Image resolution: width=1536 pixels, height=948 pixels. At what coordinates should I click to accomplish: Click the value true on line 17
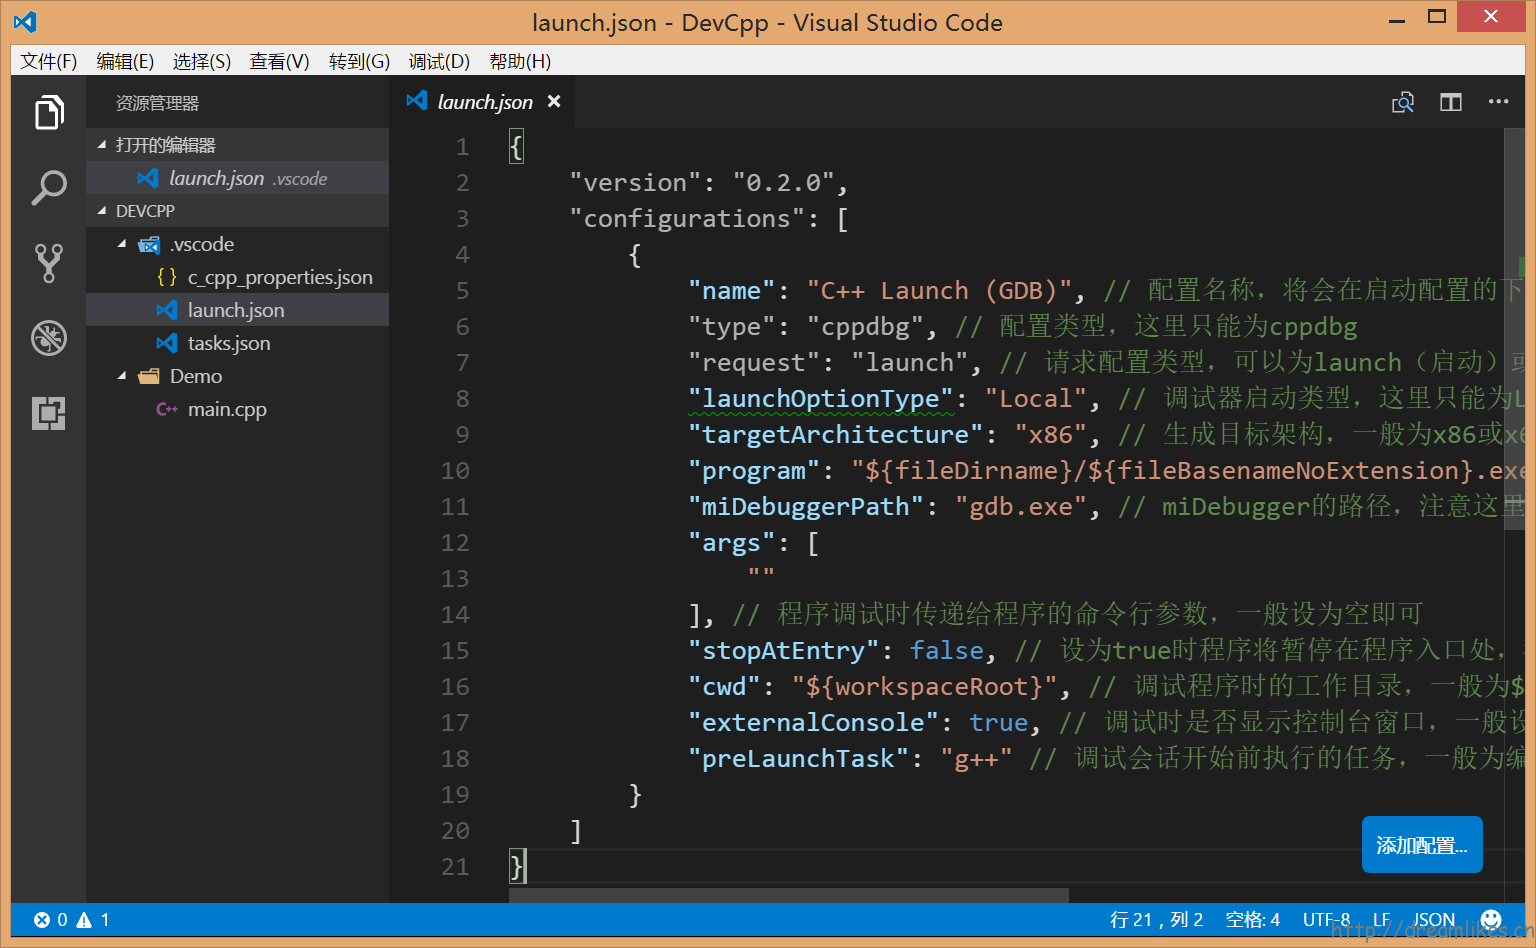click(x=998, y=723)
